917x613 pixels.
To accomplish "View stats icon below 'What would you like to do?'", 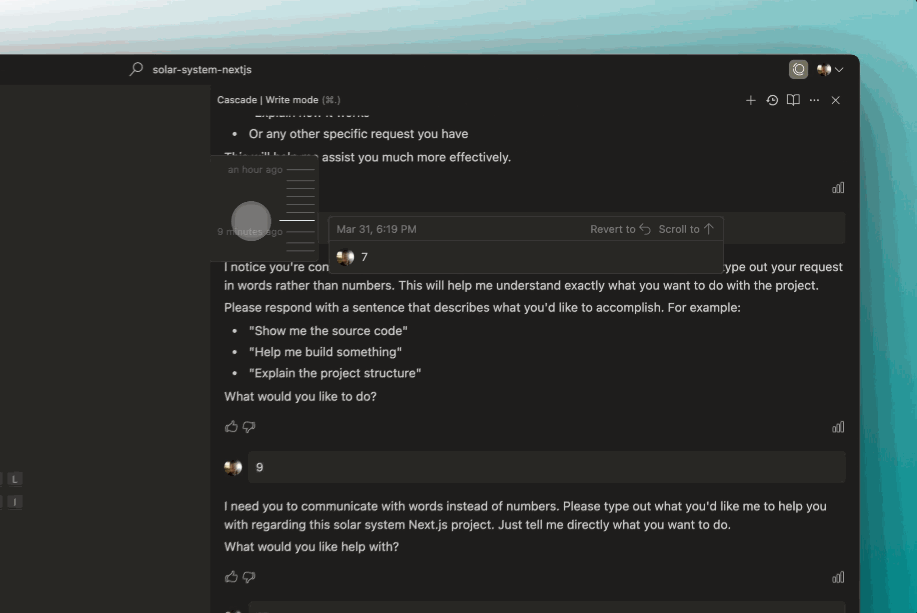I will [x=838, y=427].
